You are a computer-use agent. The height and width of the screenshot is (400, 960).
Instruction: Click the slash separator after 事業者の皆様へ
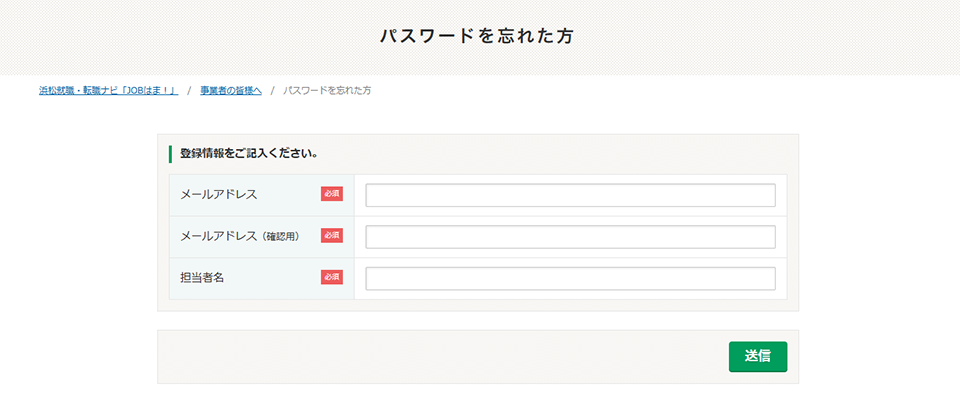point(272,91)
